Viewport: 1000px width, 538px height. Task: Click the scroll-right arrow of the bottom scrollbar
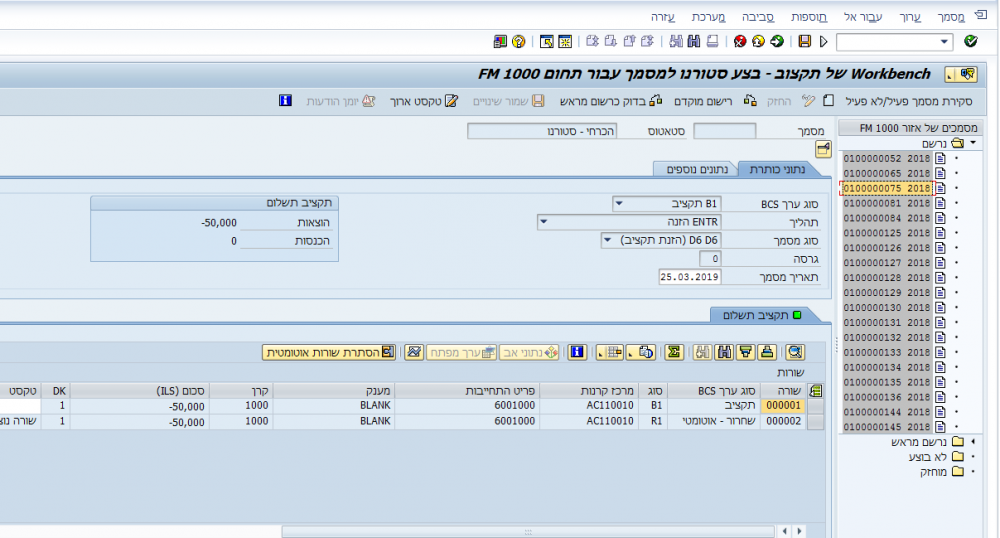click(x=798, y=531)
